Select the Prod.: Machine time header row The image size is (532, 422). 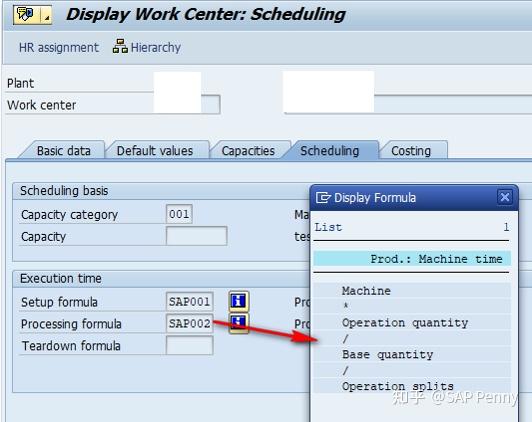(412, 259)
